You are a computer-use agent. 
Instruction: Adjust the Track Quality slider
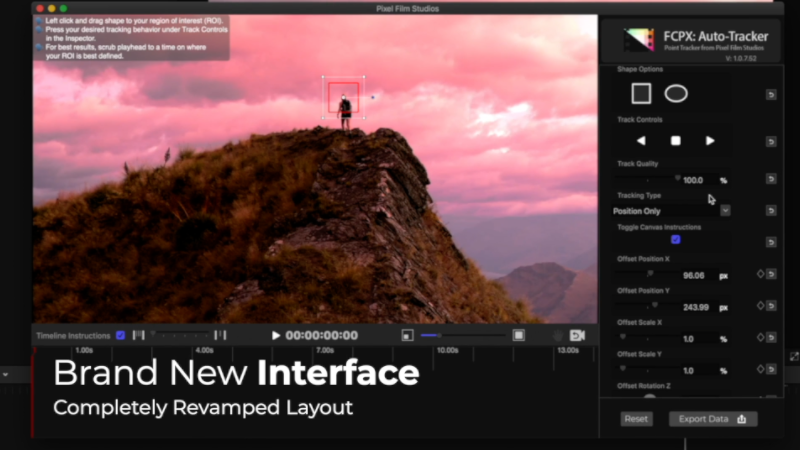click(x=648, y=179)
